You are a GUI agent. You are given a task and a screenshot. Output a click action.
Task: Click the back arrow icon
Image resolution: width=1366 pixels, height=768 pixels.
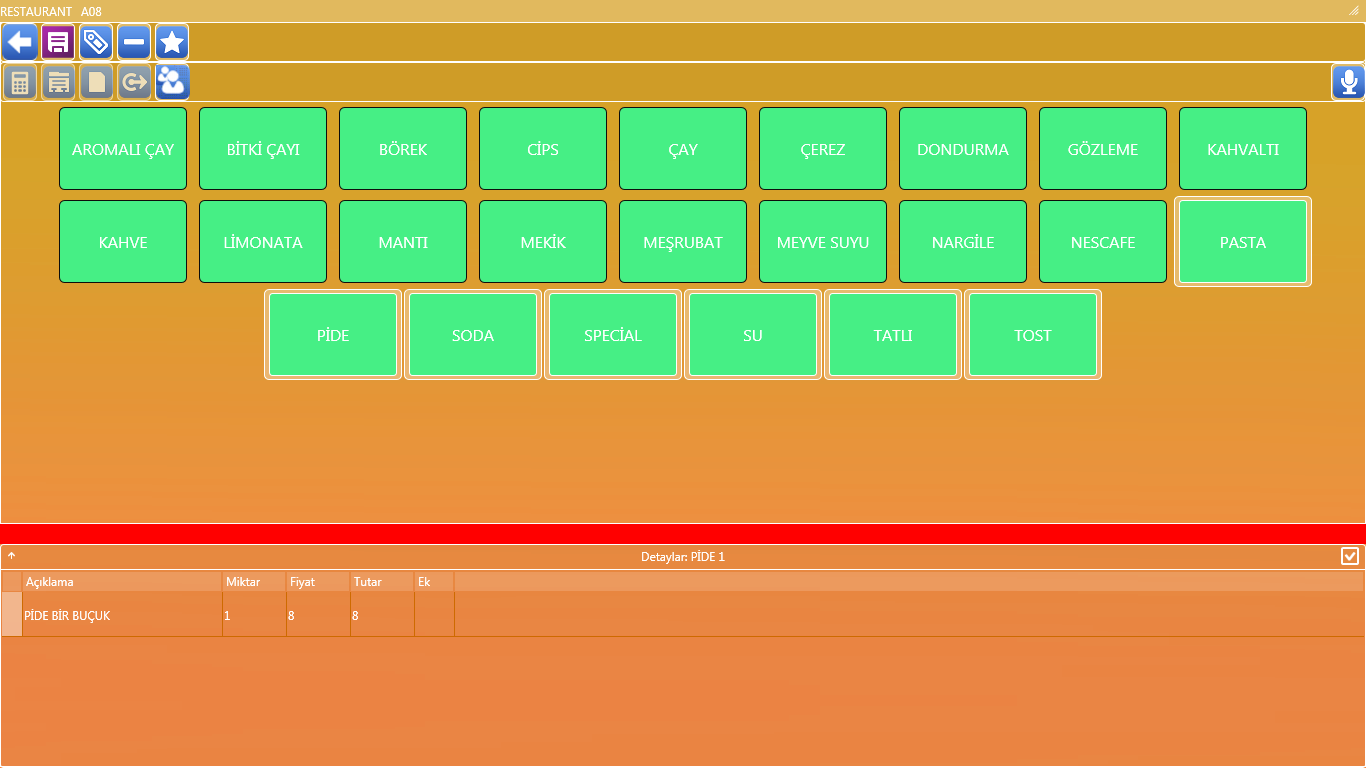click(x=20, y=42)
